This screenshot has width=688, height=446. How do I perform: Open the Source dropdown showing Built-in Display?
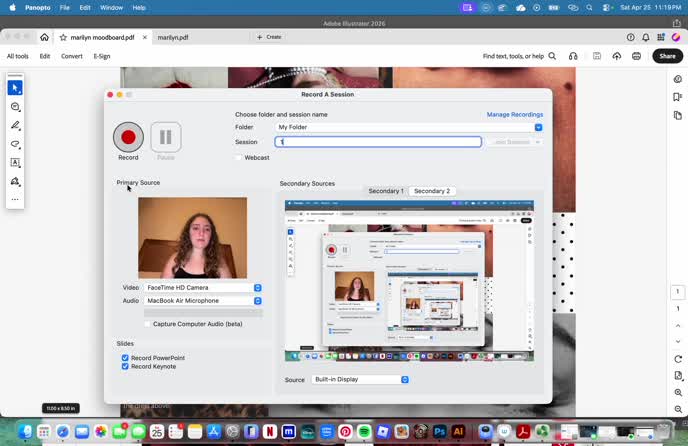360,379
